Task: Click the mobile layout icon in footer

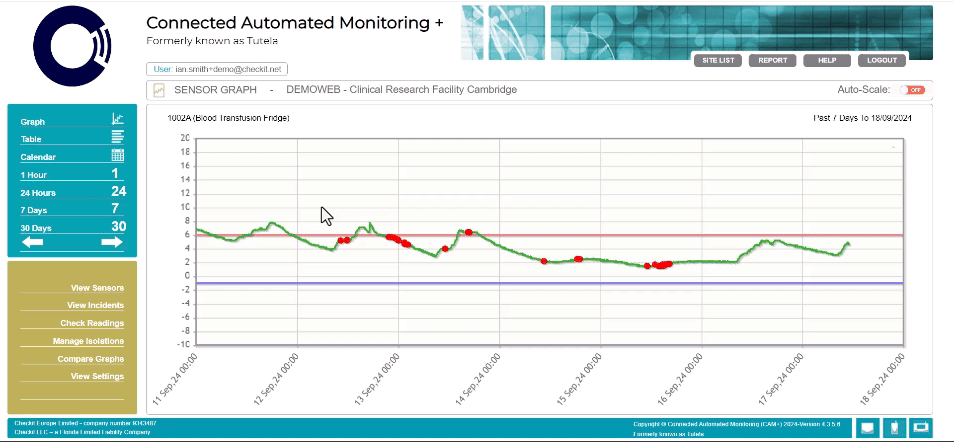Action: [x=894, y=428]
